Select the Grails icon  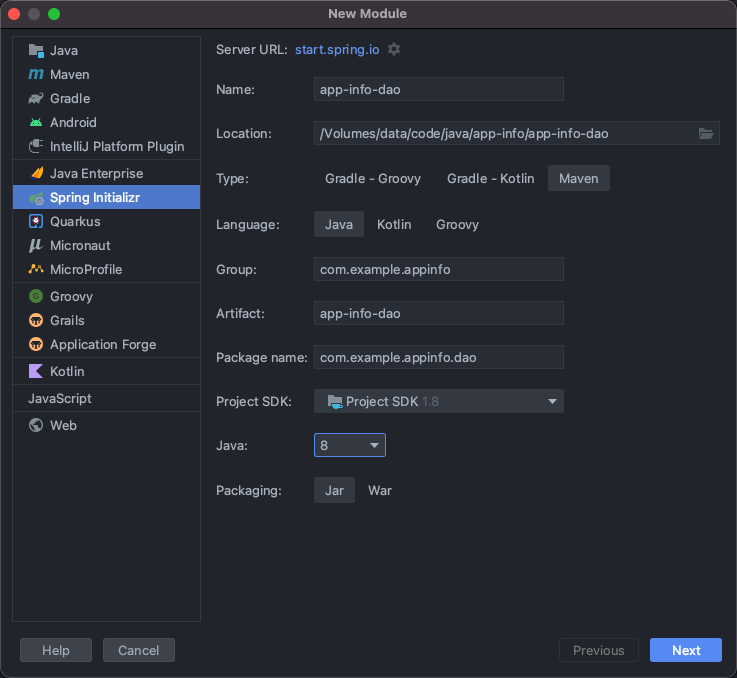(36, 320)
